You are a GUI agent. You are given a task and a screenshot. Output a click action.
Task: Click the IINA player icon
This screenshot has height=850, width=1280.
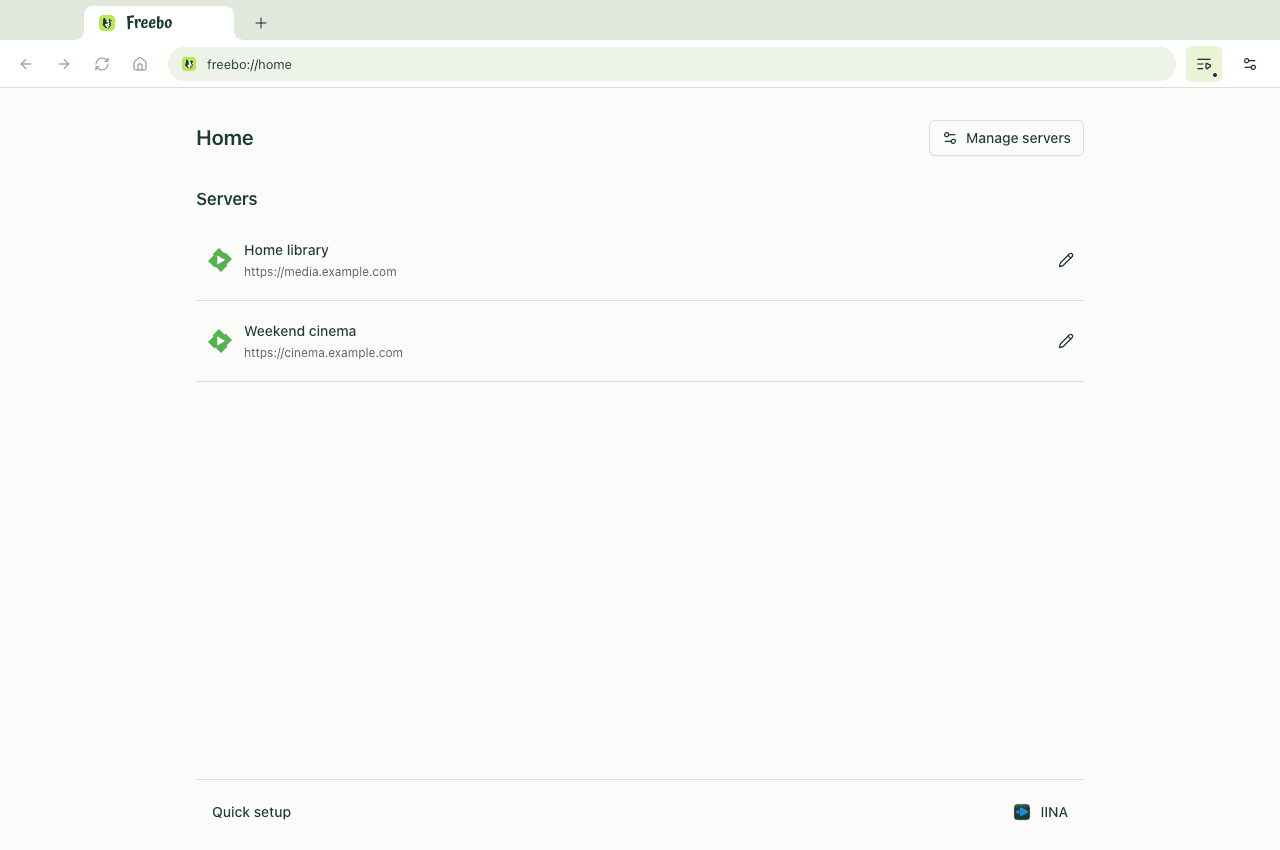click(x=1022, y=812)
